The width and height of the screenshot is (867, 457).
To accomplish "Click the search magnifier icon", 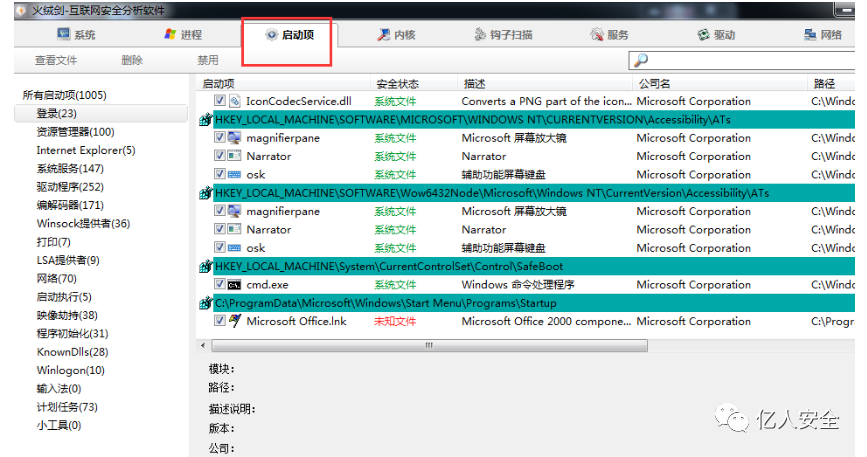I will point(641,60).
